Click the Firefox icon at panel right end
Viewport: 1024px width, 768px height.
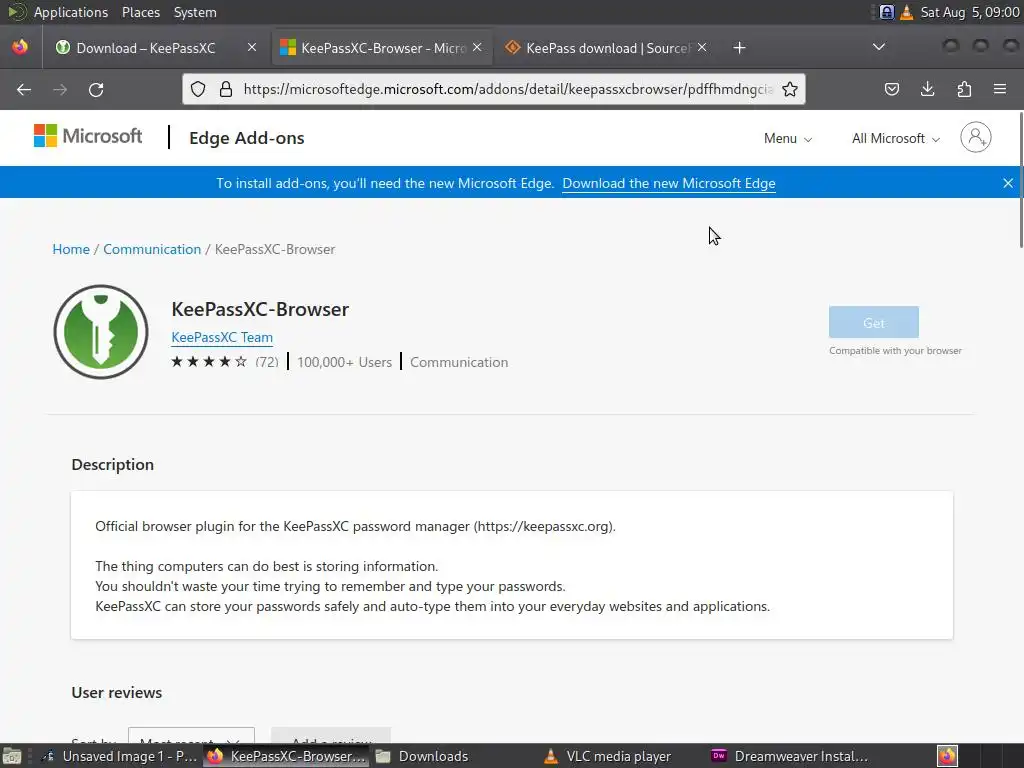[948, 756]
